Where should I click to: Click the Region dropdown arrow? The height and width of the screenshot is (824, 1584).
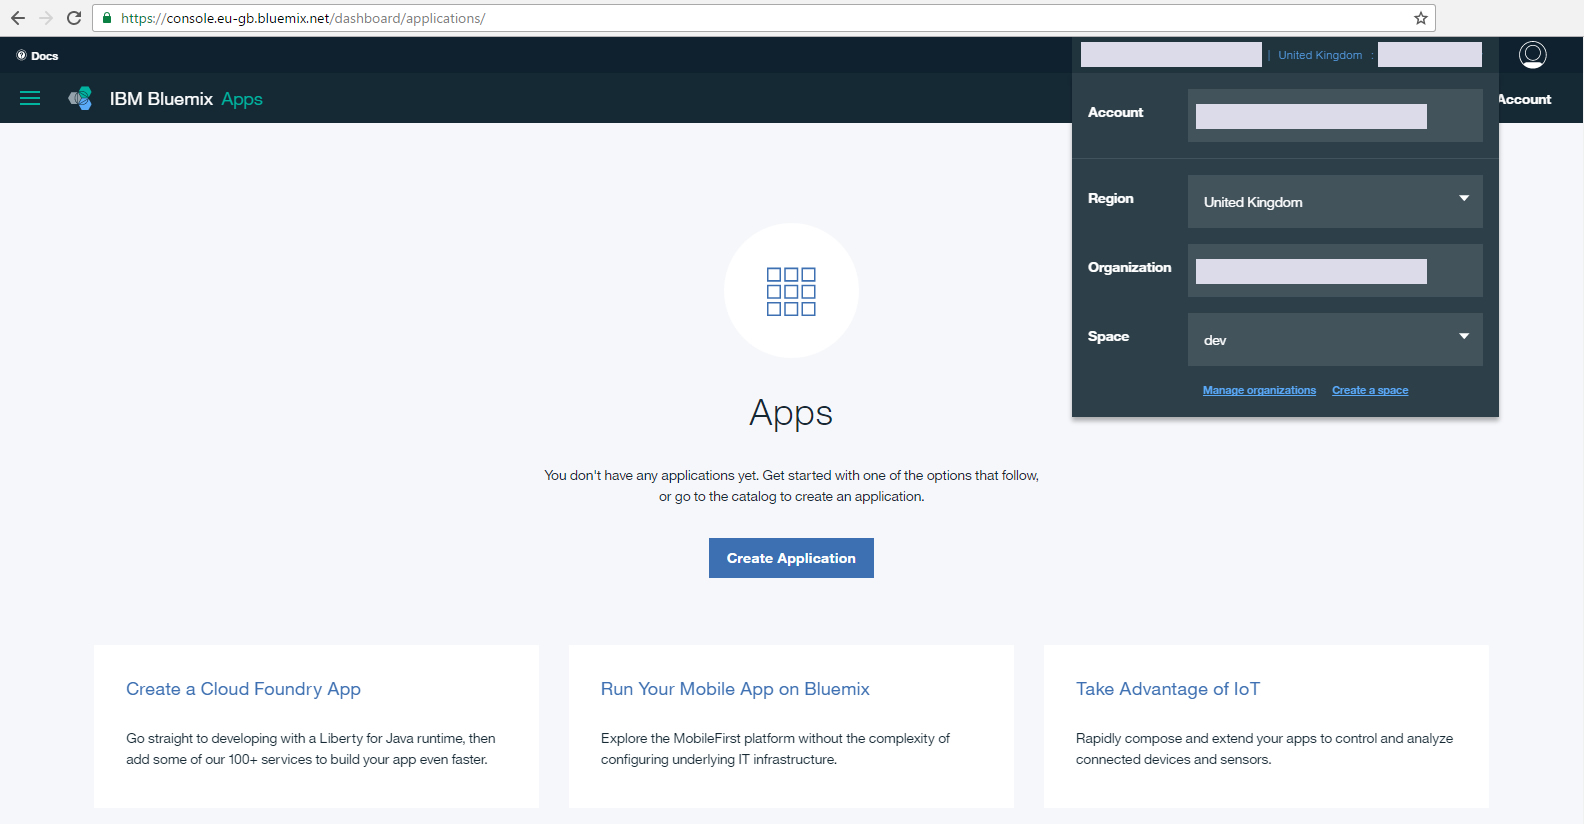pos(1464,198)
